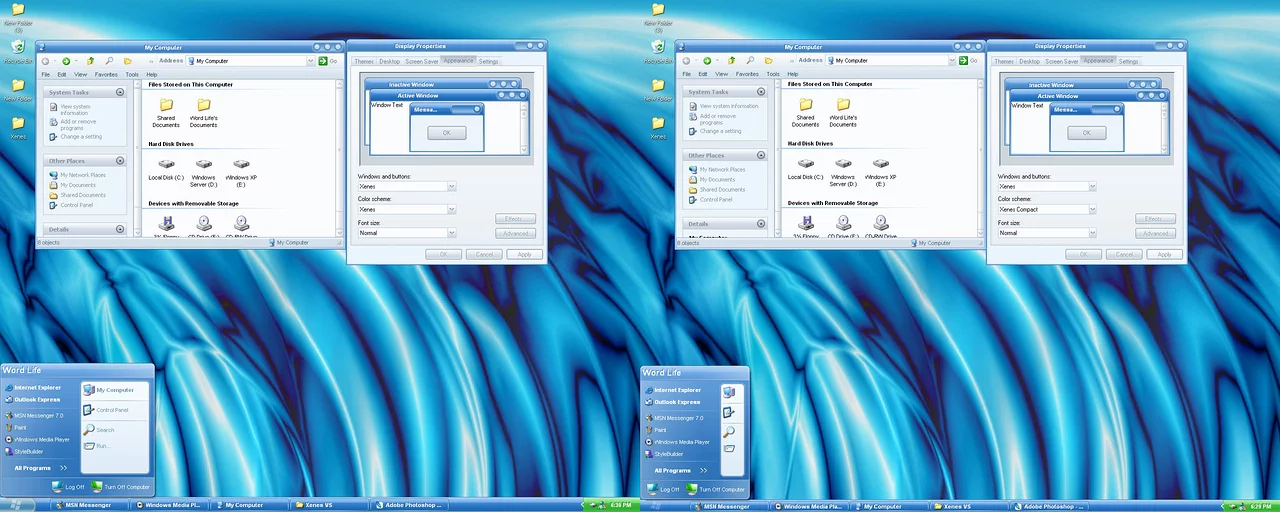
Task: Click the magnifier Search icon in the icon-only Start menu
Action: (729, 432)
